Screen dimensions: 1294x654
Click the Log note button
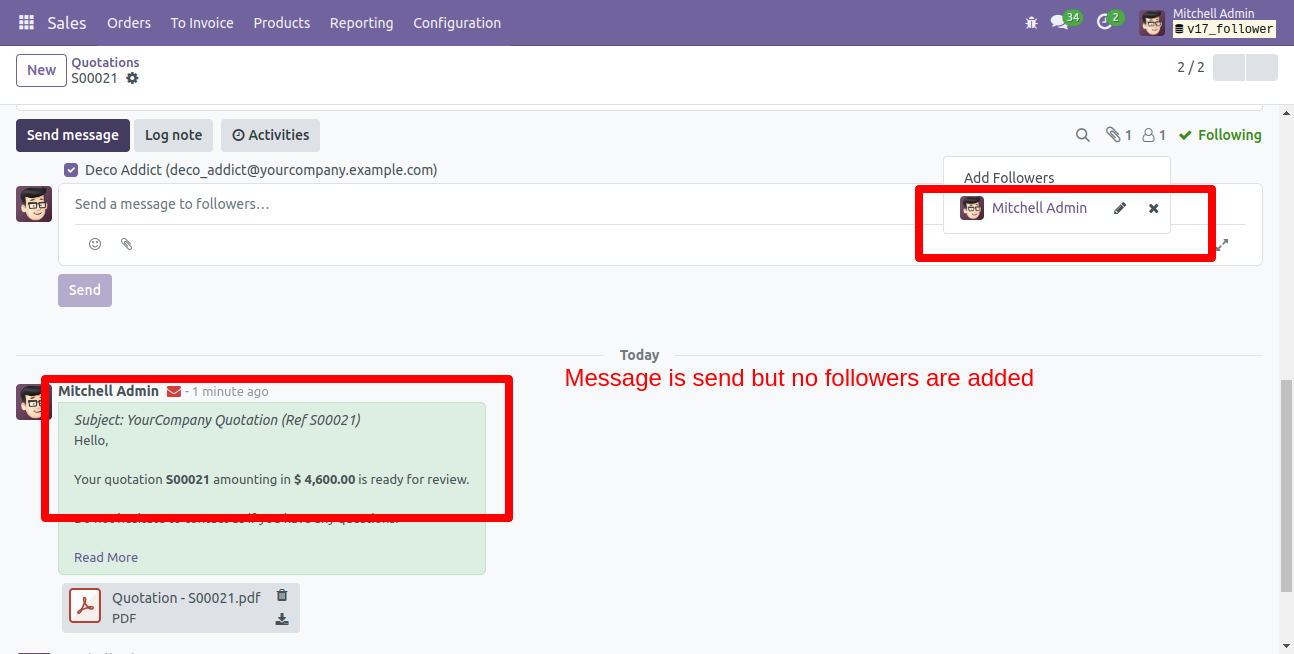(x=173, y=135)
